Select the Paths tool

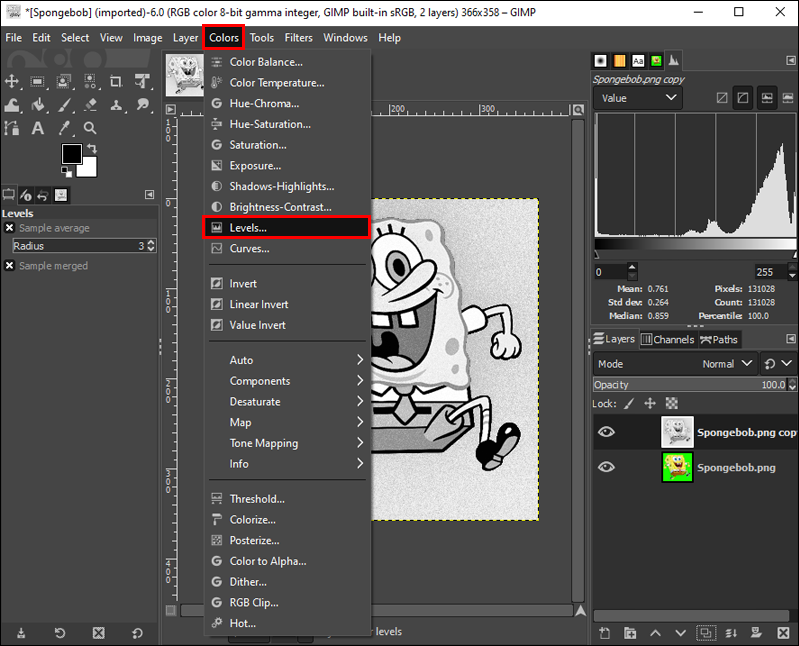(12, 128)
